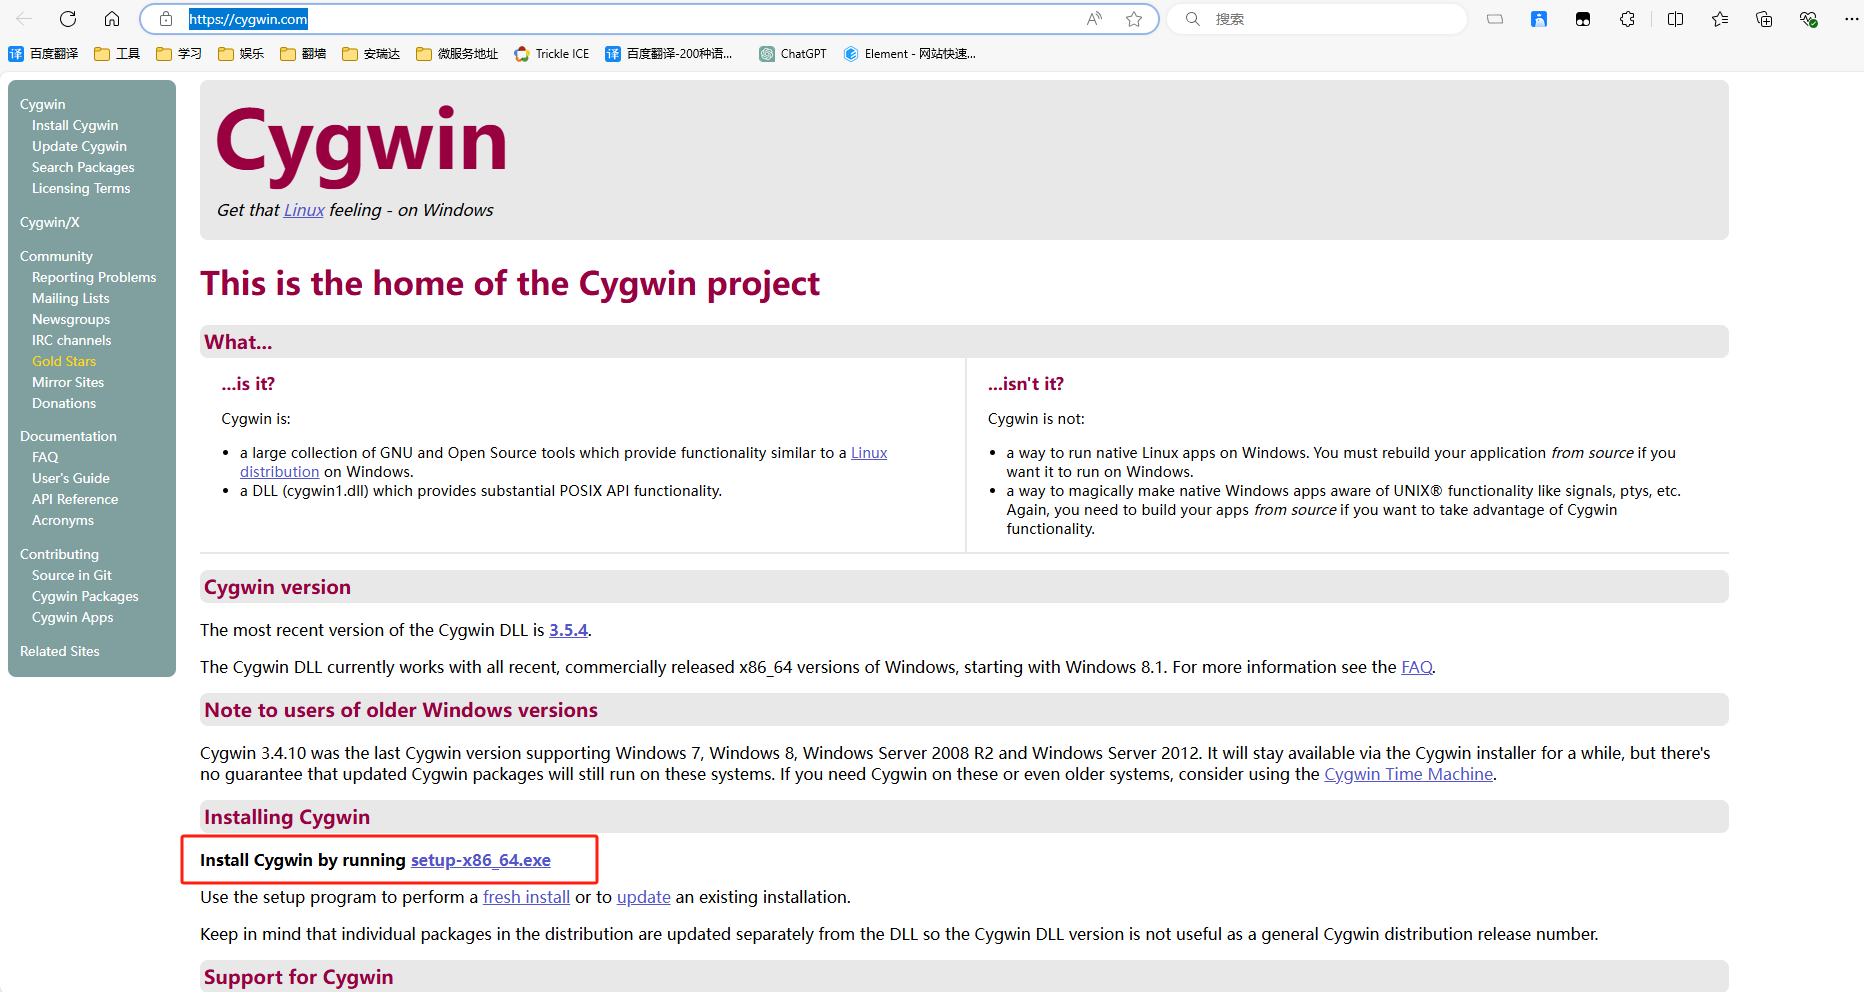Open Mirror Sites in the sidebar
The width and height of the screenshot is (1864, 992).
(68, 382)
